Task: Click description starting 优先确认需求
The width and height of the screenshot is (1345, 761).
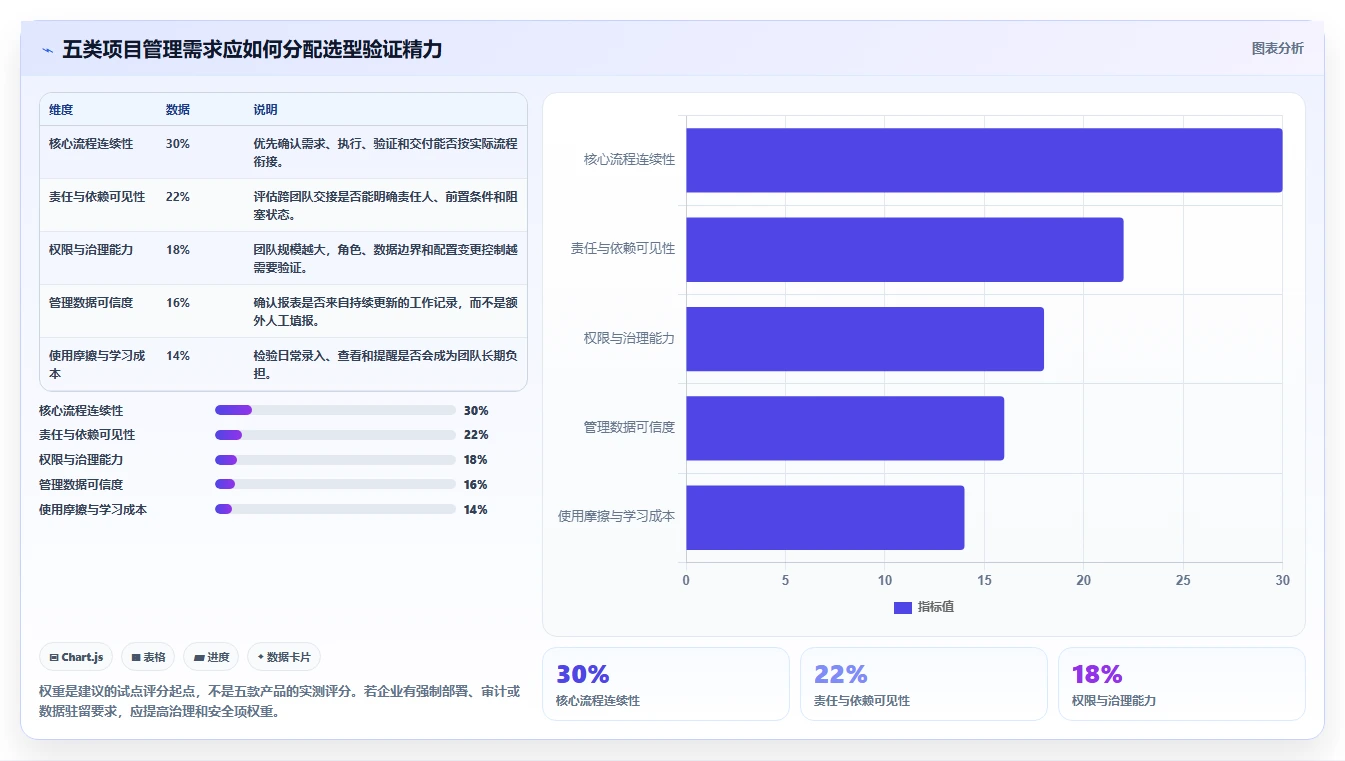Action: tap(385, 152)
